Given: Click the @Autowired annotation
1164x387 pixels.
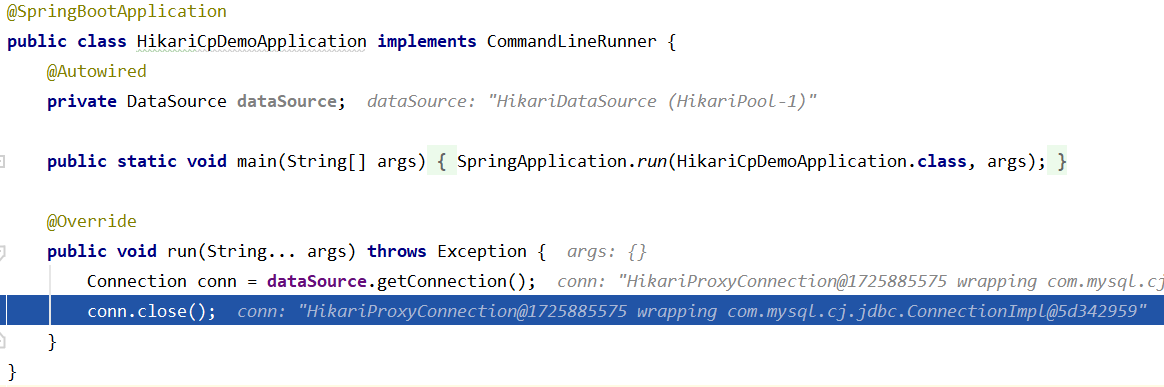Looking at the screenshot, I should click(x=97, y=71).
